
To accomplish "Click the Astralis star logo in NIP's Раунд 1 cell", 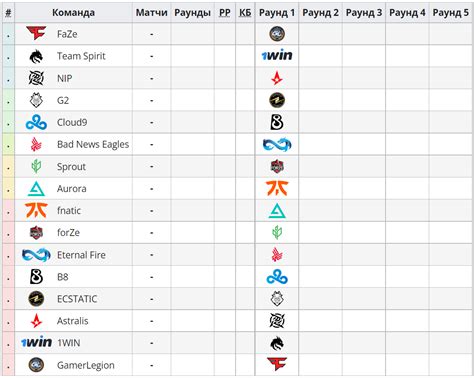I will (277, 78).
